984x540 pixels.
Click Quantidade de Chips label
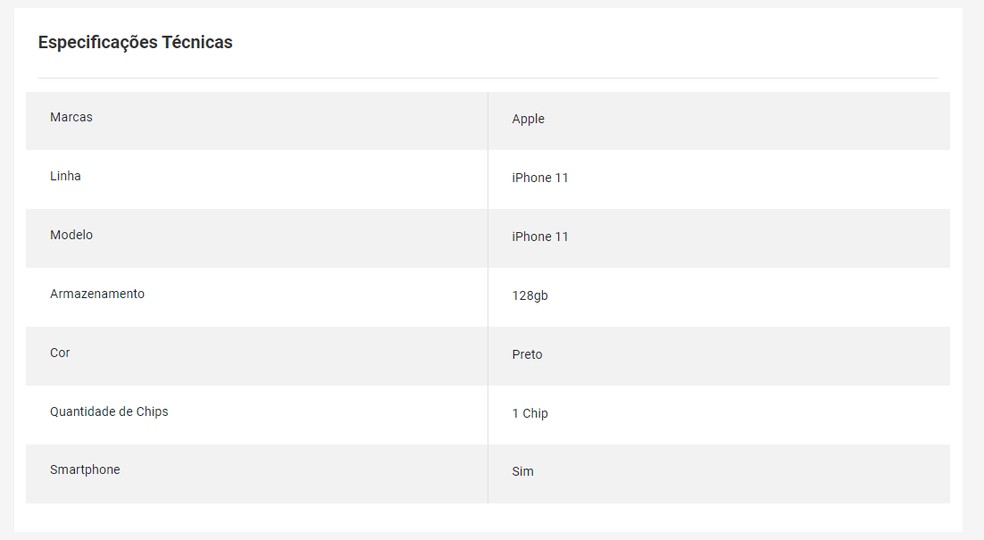(109, 412)
